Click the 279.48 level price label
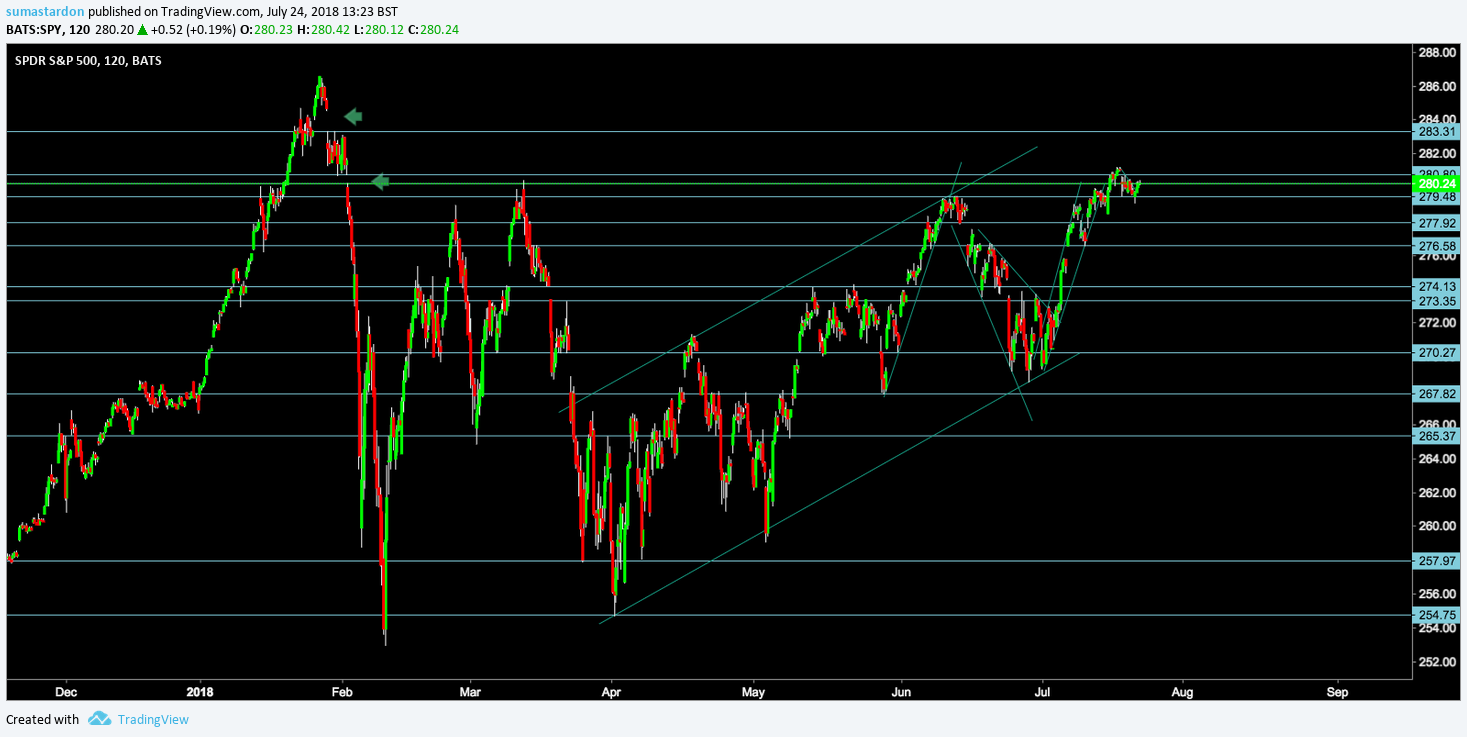Image resolution: width=1467 pixels, height=737 pixels. [x=1435, y=197]
